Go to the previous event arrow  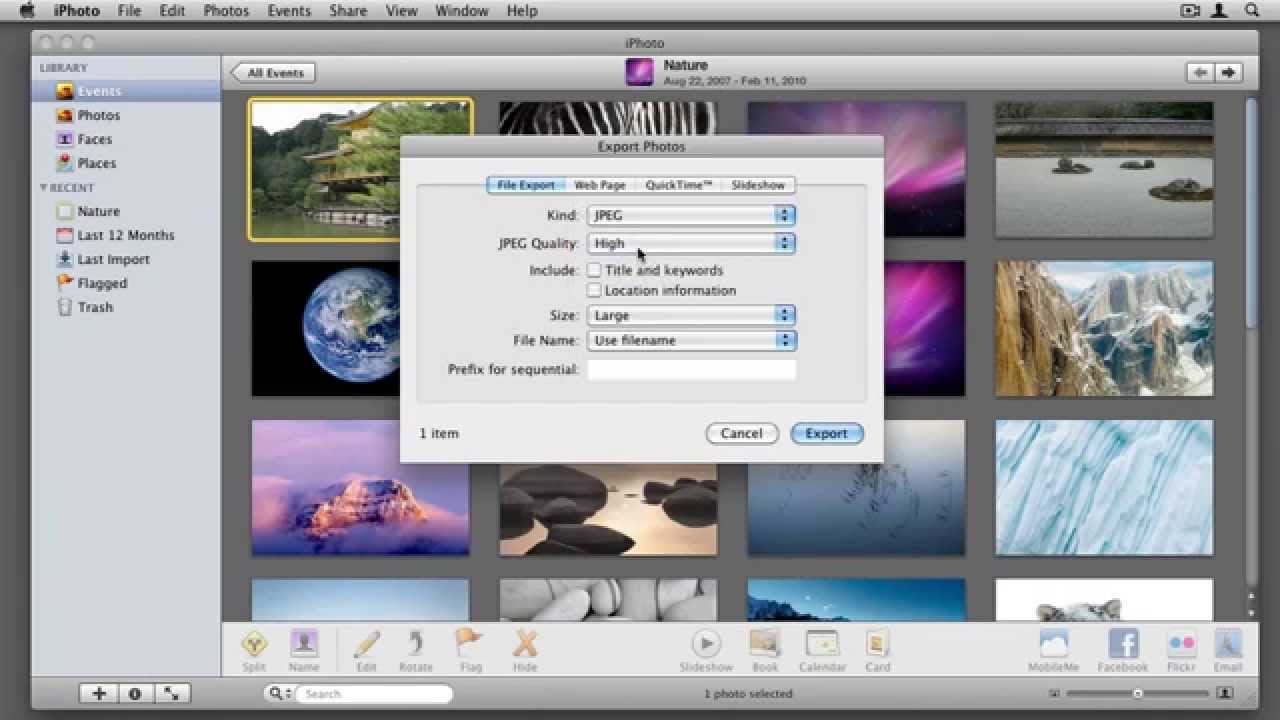[1200, 72]
